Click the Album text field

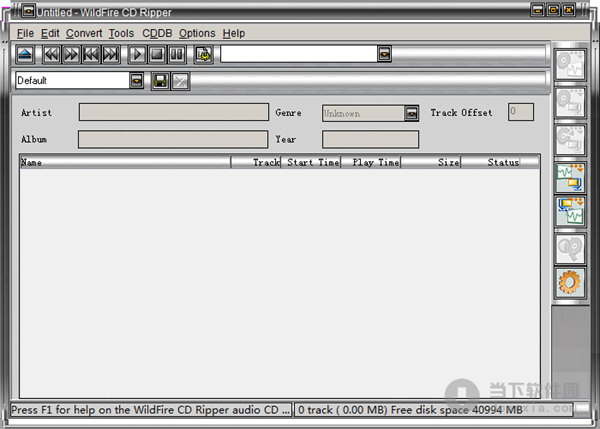pyautogui.click(x=173, y=139)
